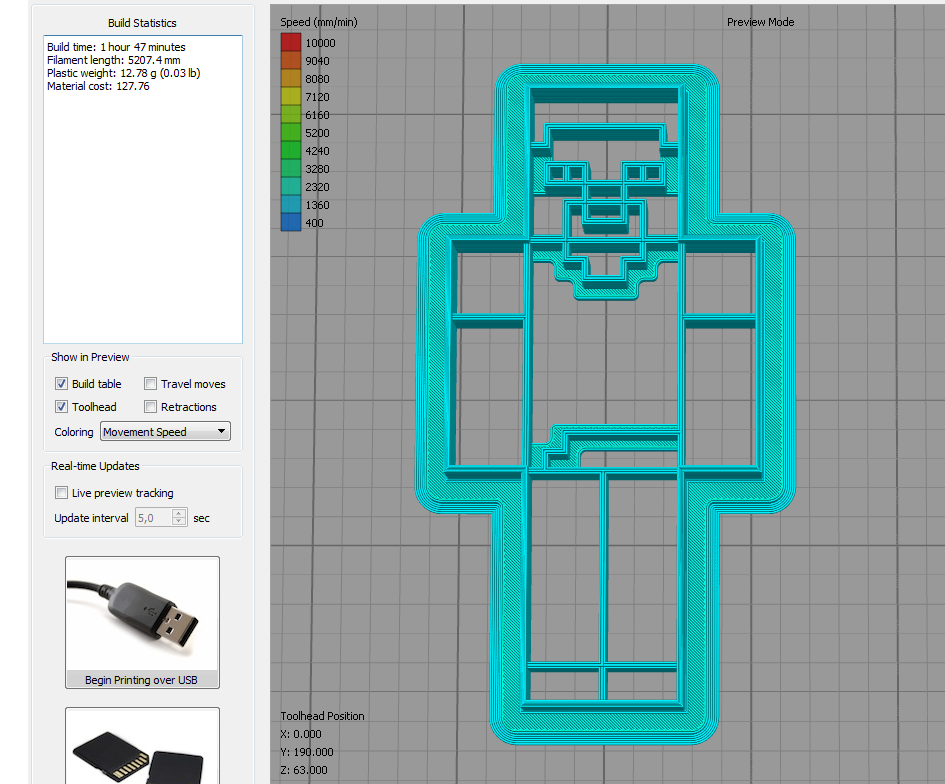
Task: Click the blue 400 speed swatch
Action: pyautogui.click(x=290, y=222)
